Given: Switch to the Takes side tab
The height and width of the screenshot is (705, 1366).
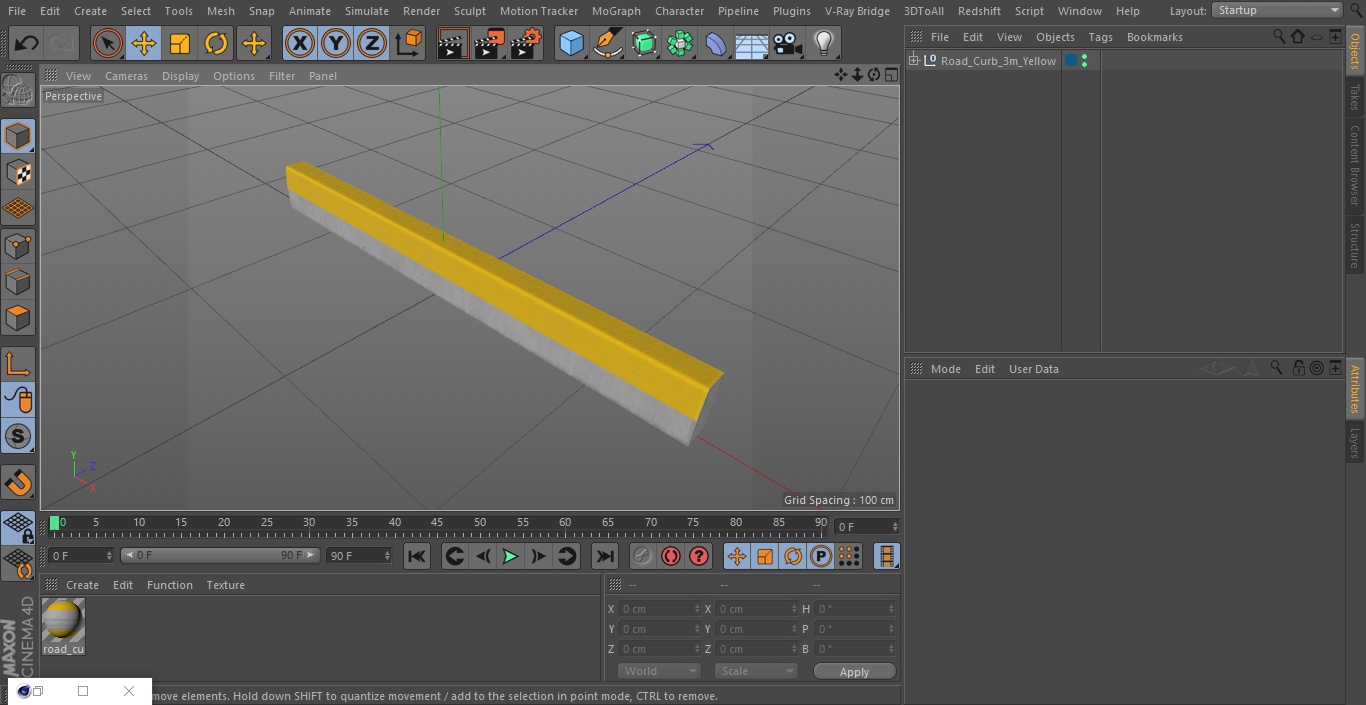Looking at the screenshot, I should coord(1355,97).
